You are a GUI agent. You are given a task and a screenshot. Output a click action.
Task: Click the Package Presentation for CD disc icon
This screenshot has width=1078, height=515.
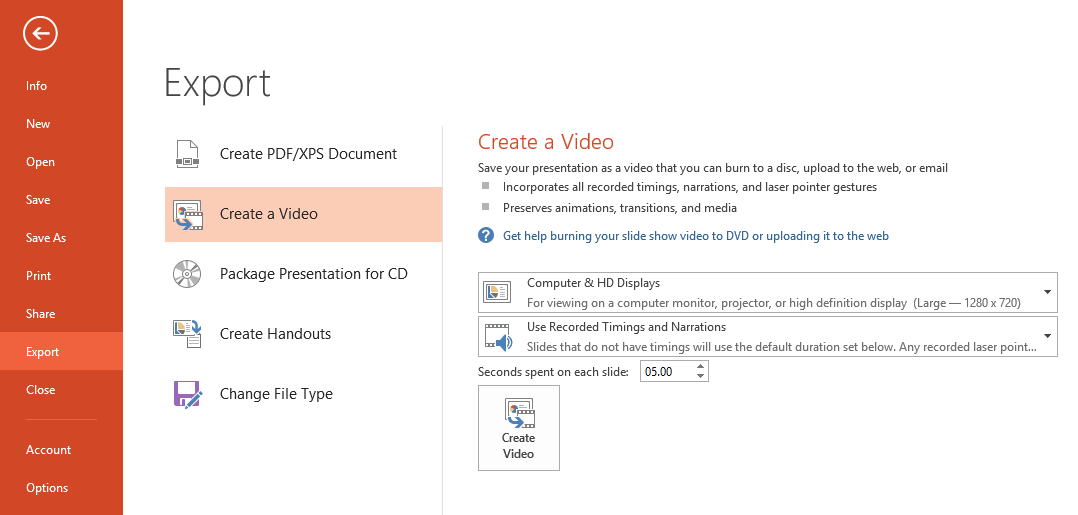pos(187,274)
